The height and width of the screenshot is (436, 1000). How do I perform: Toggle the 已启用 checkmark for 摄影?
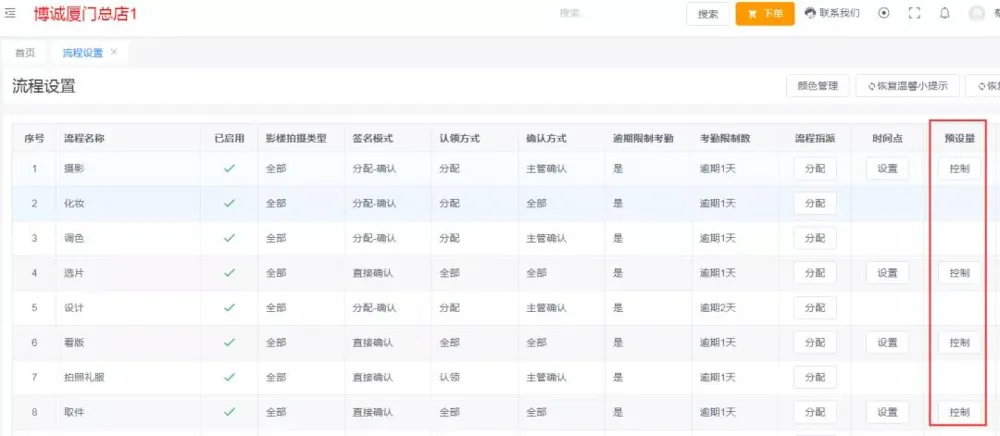tap(229, 168)
